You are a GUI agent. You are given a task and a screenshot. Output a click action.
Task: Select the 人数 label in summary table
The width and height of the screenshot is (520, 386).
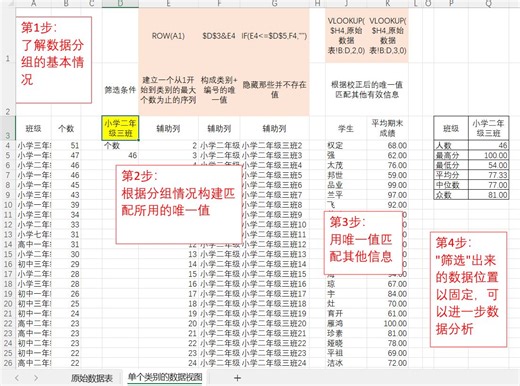tap(451, 146)
